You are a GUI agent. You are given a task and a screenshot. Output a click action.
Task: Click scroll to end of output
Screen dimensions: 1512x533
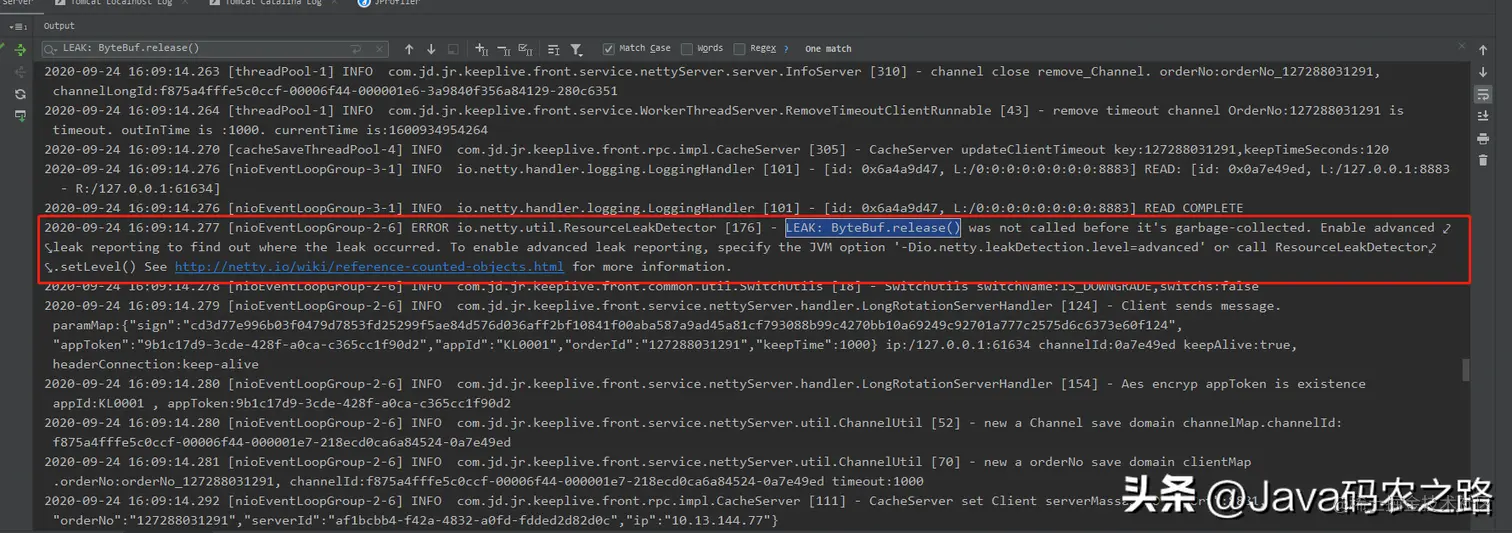coord(1483,116)
